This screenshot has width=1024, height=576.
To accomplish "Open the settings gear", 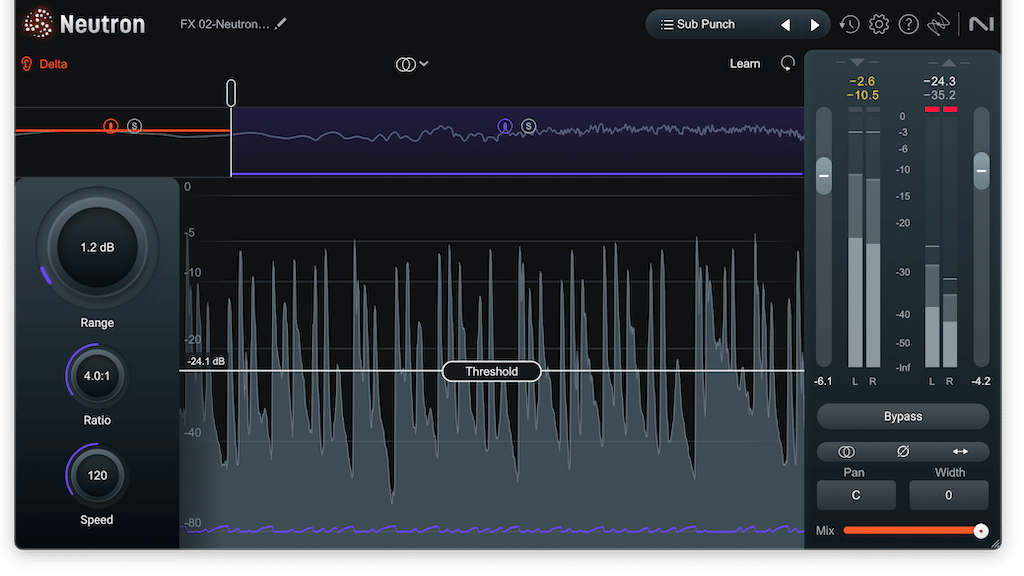I will click(878, 24).
